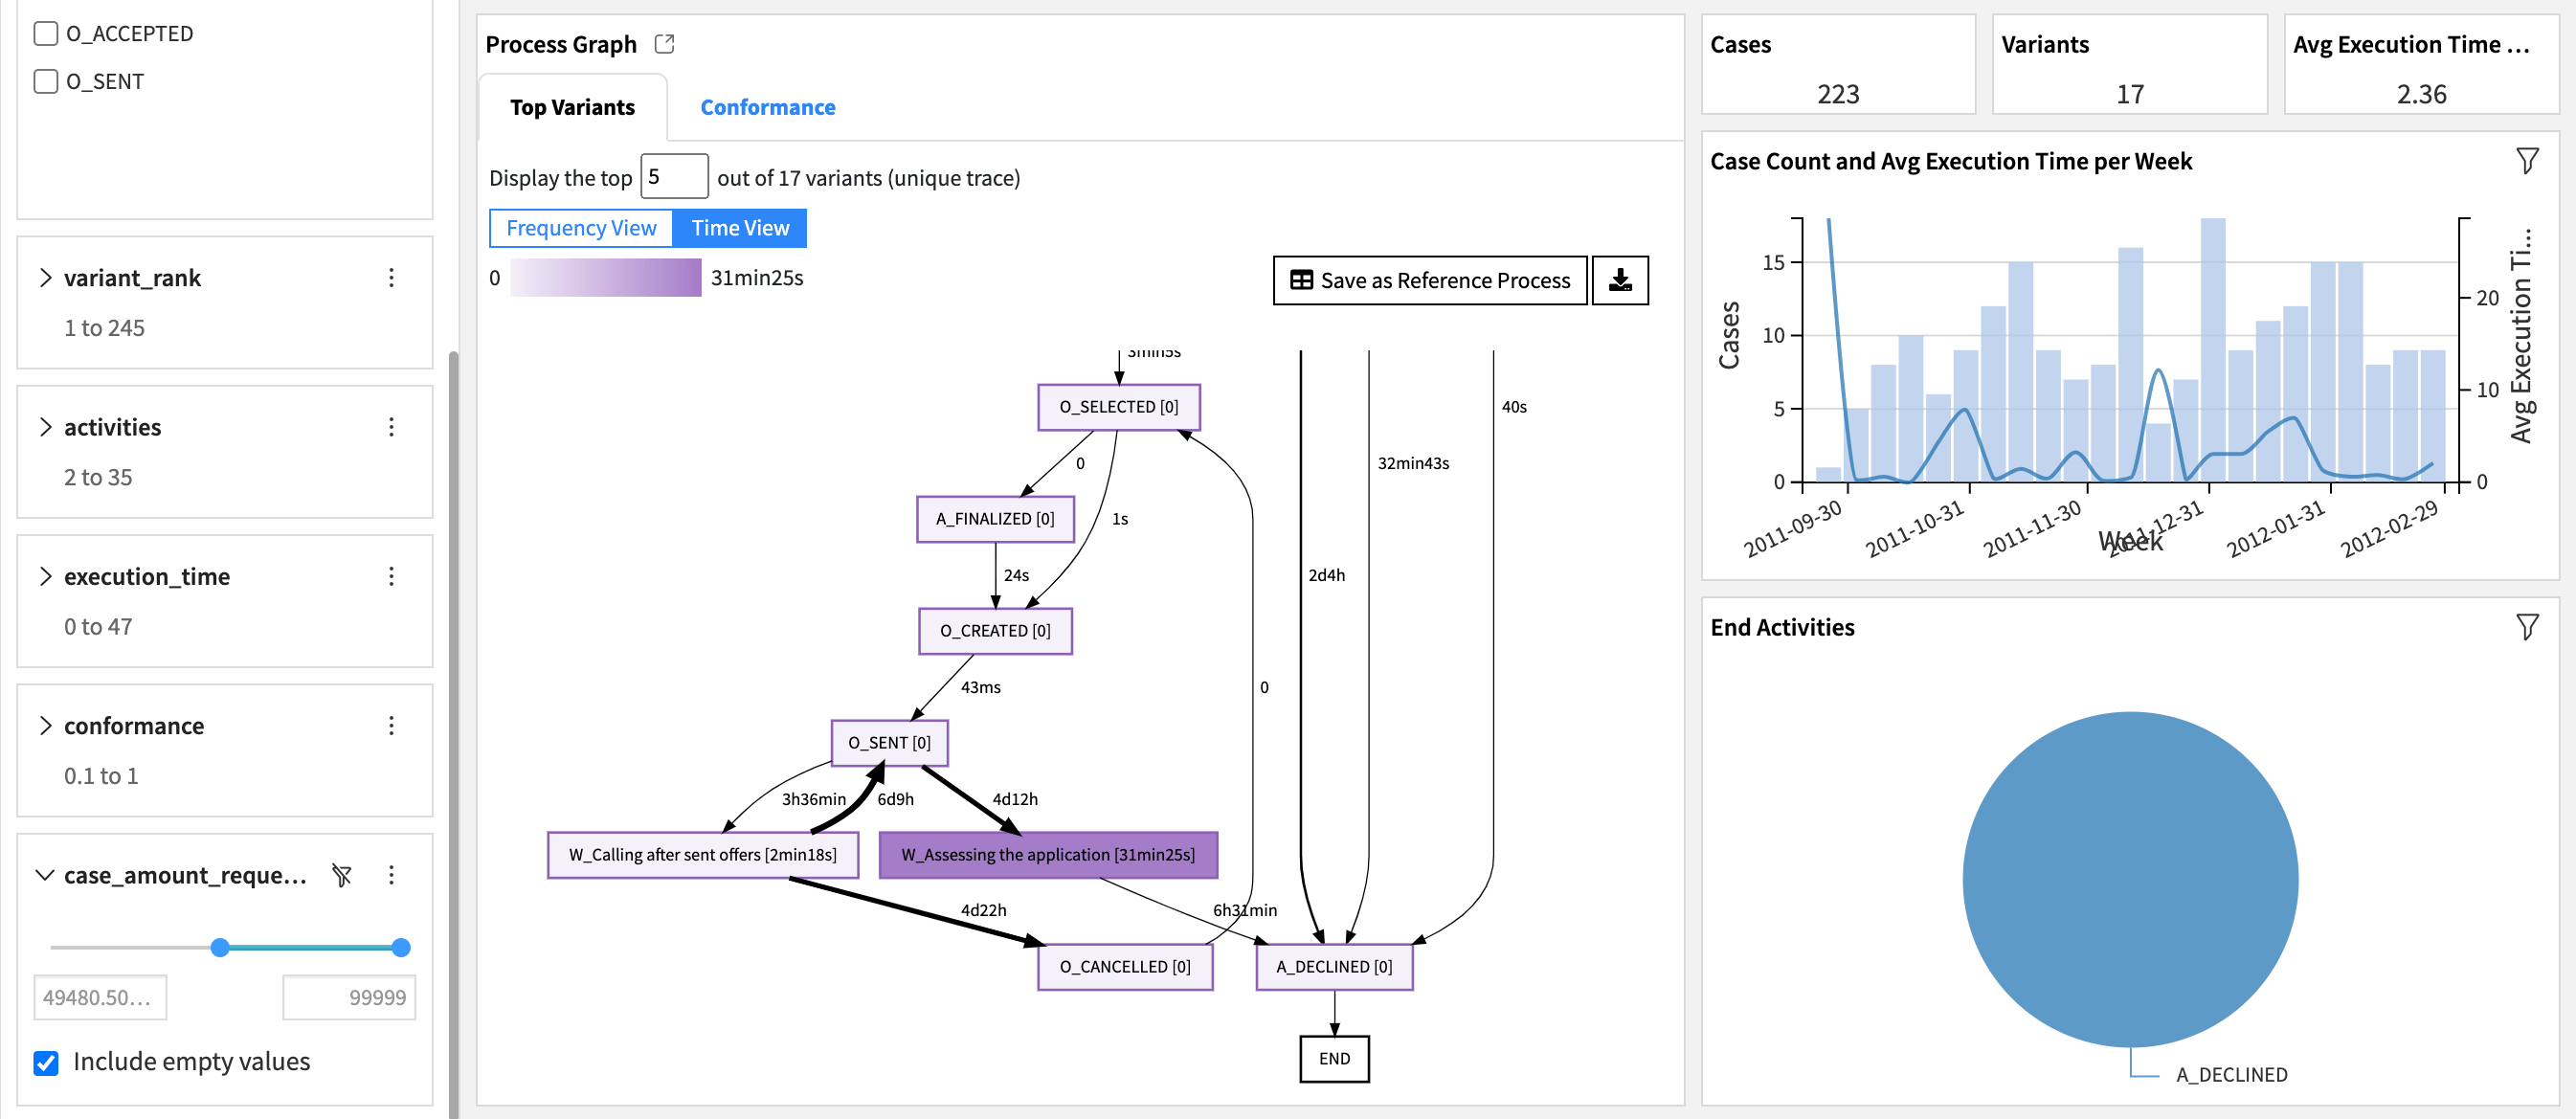Expand the activities filter panel
Image resolution: width=2576 pixels, height=1119 pixels.
46,426
